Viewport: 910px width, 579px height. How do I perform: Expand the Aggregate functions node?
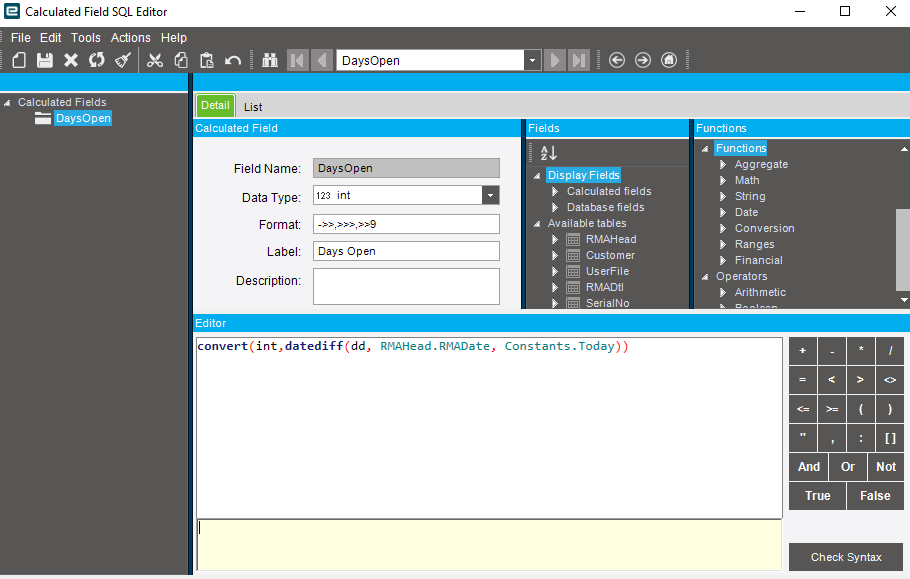[723, 165]
